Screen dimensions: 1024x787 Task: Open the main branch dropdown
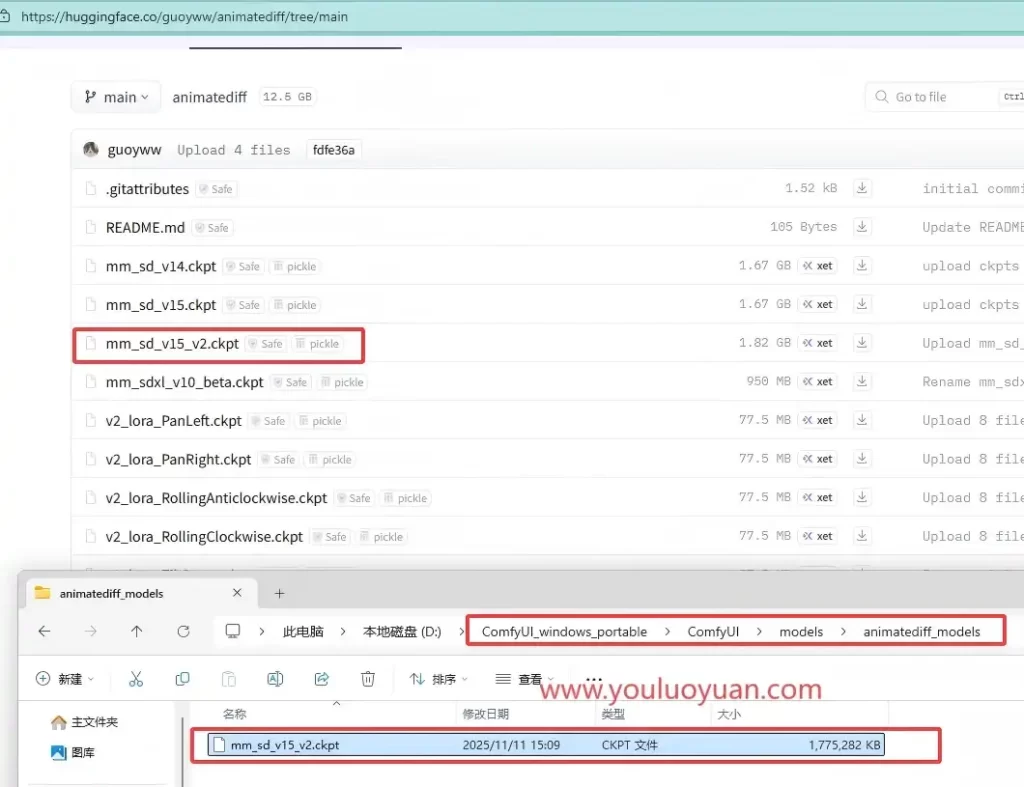point(116,97)
